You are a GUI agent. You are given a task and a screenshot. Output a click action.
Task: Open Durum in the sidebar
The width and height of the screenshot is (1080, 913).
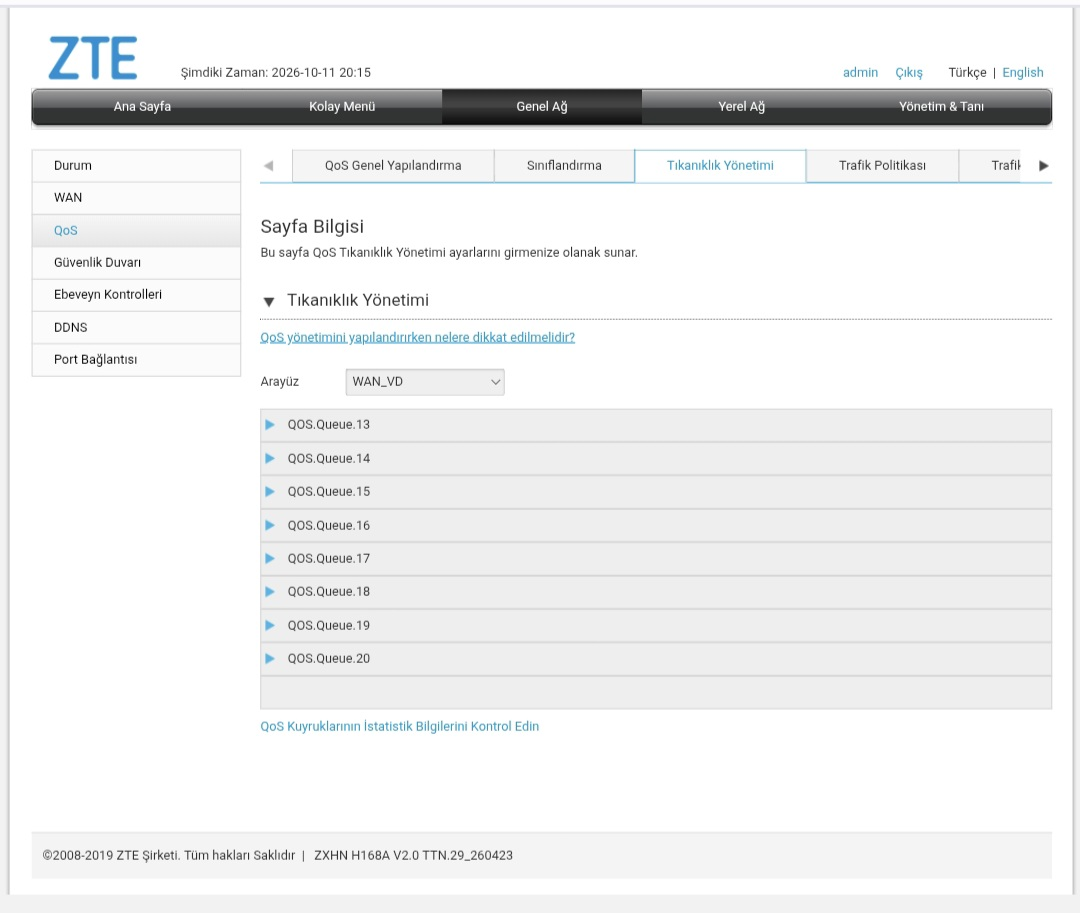coord(136,166)
